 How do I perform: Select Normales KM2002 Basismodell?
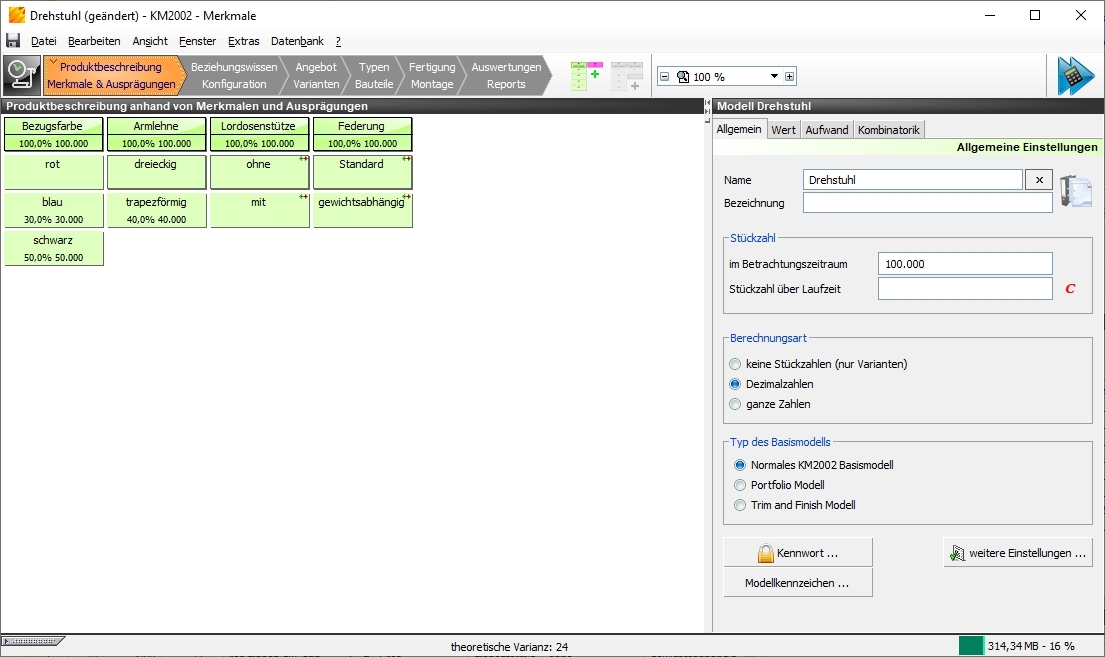(740, 465)
